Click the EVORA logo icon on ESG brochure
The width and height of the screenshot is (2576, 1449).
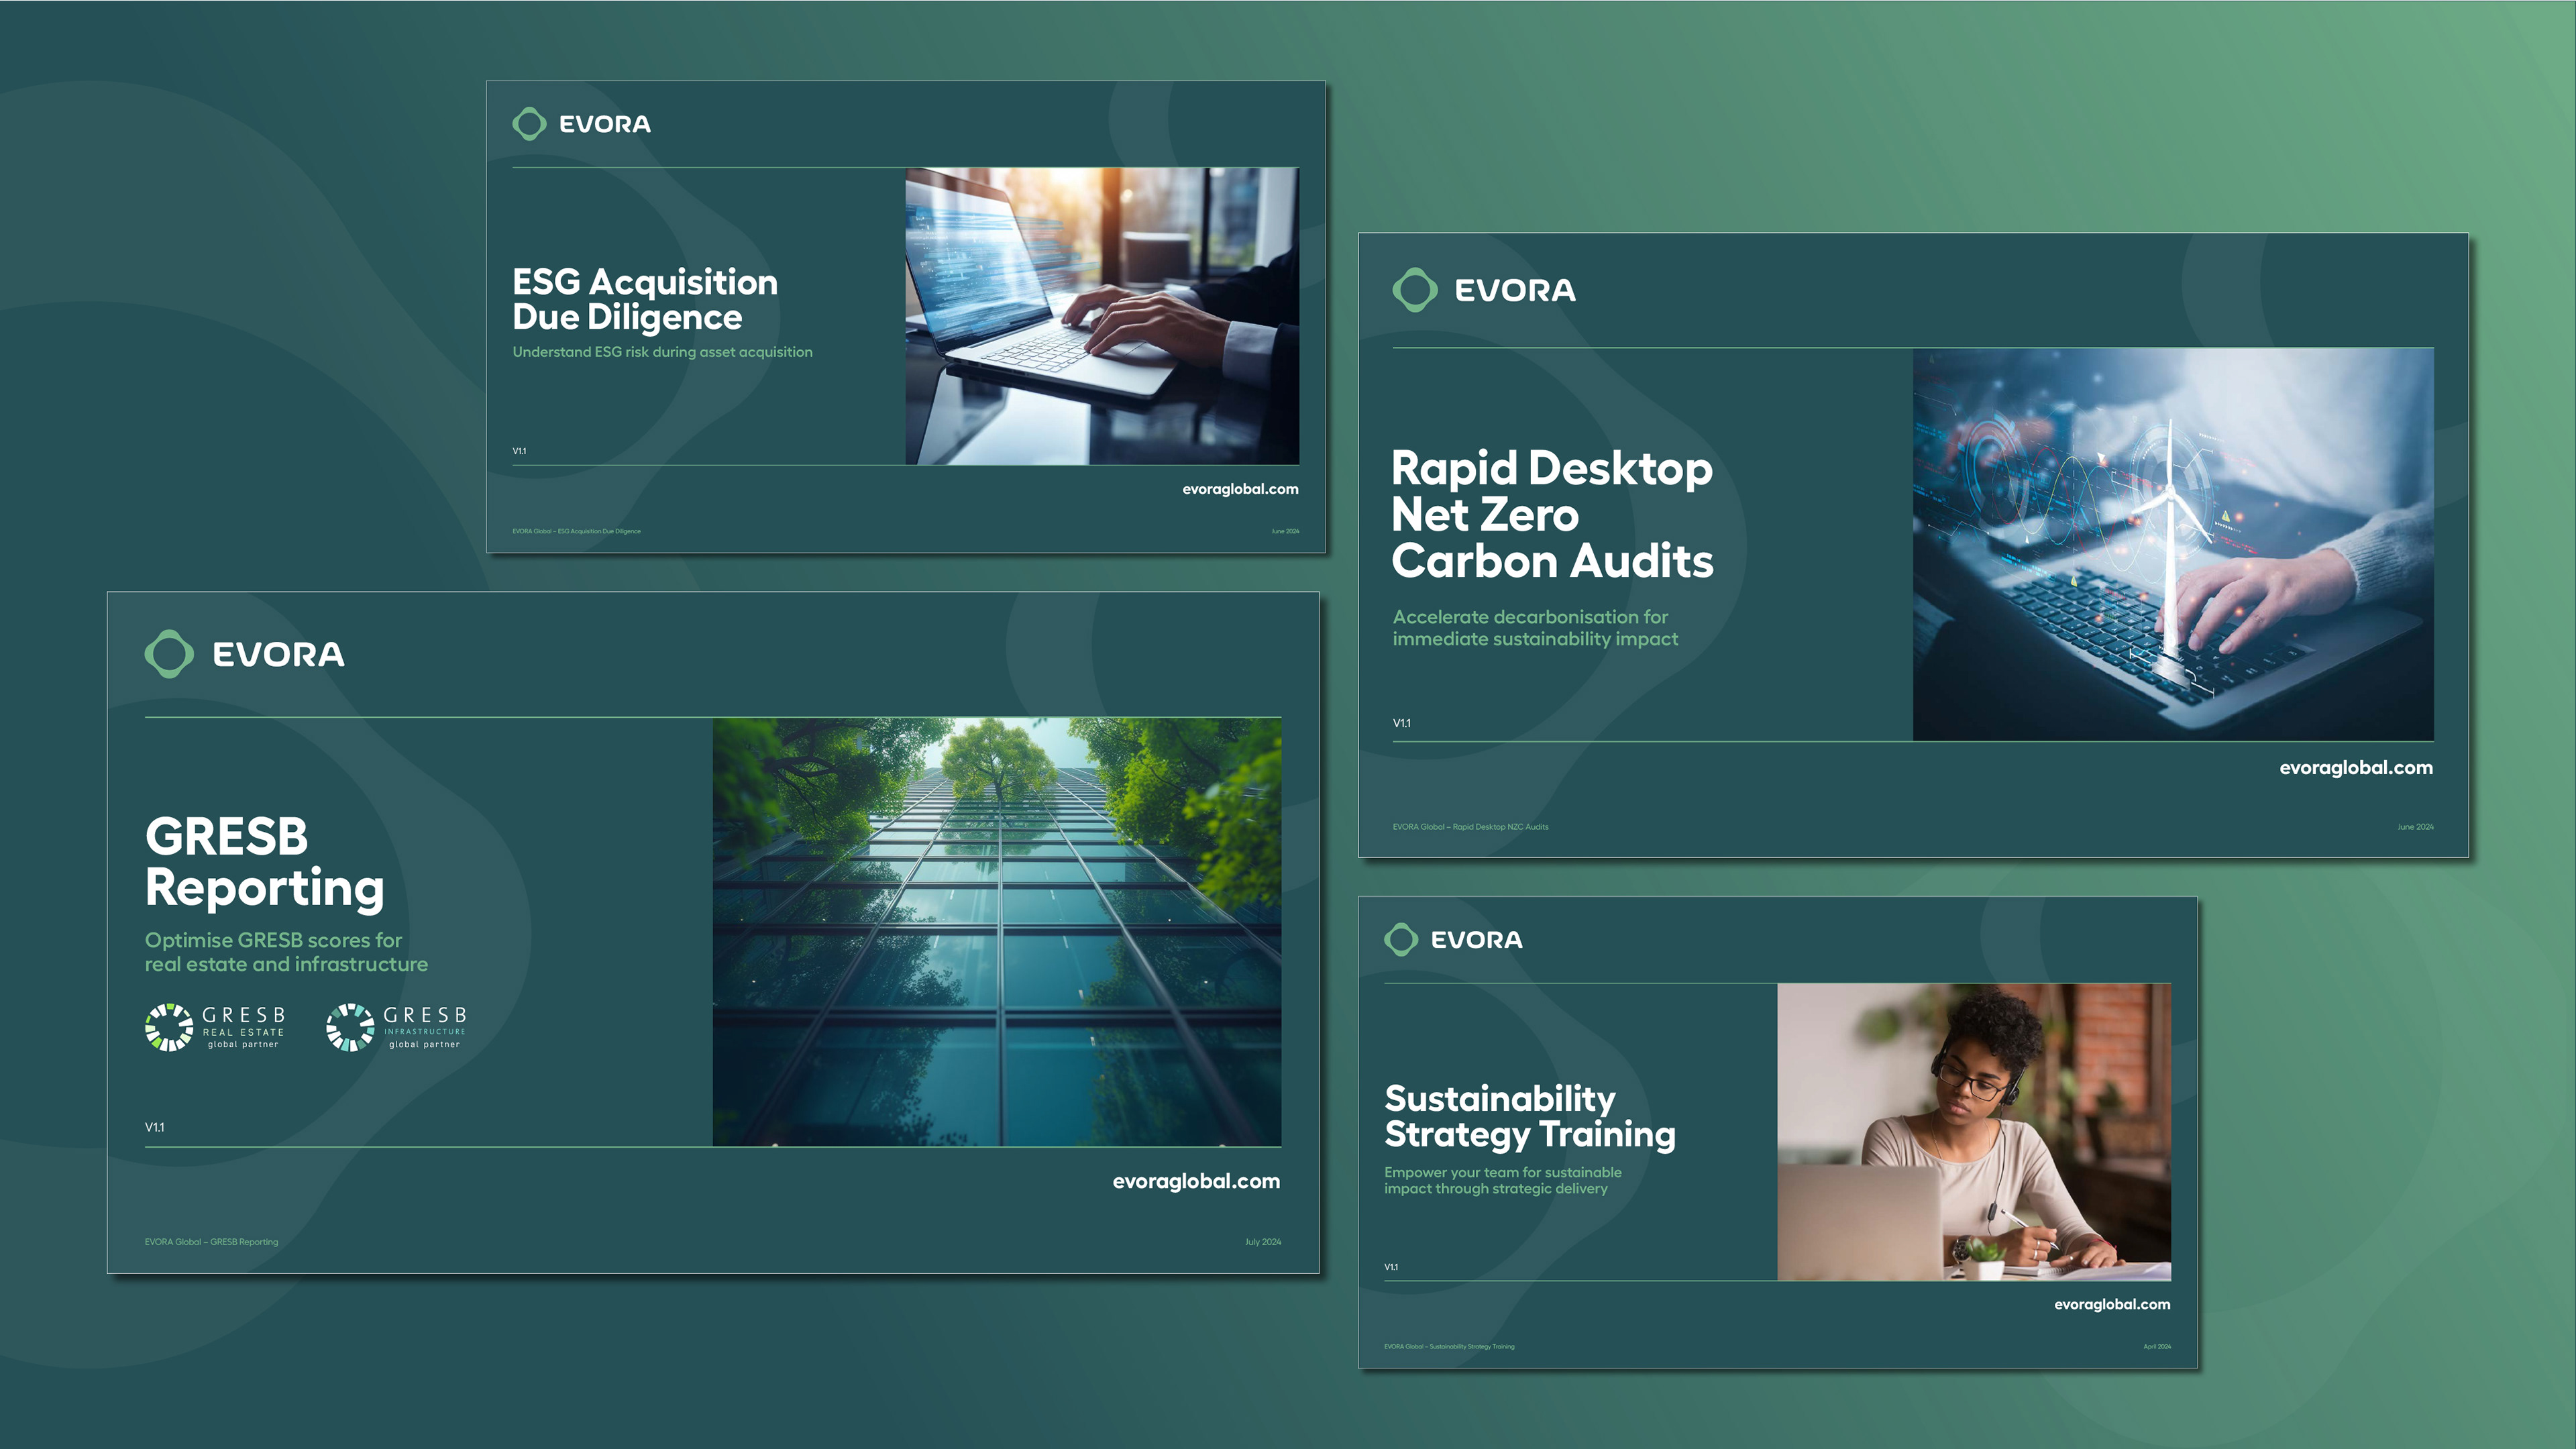[529, 124]
